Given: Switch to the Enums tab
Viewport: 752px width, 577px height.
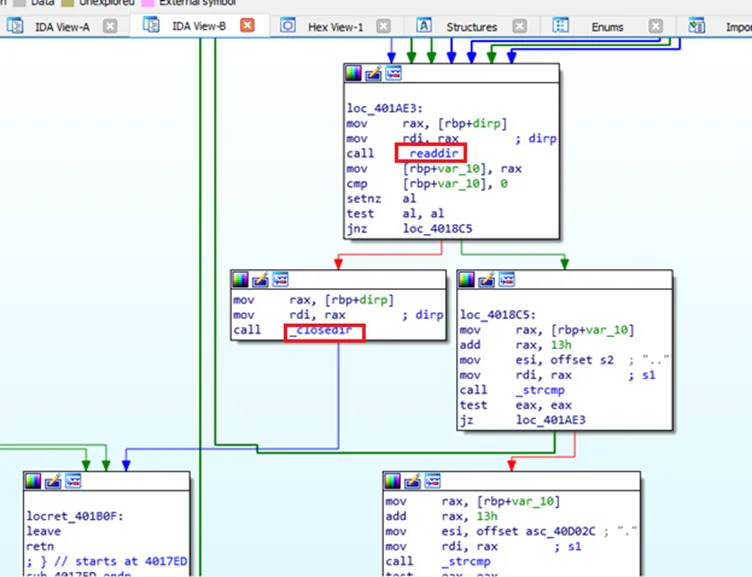Looking at the screenshot, I should 607,27.
